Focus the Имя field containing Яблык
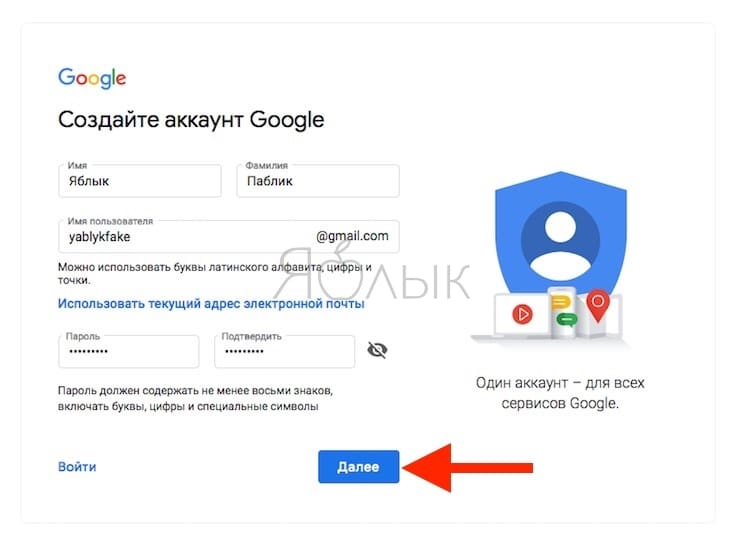 140,181
